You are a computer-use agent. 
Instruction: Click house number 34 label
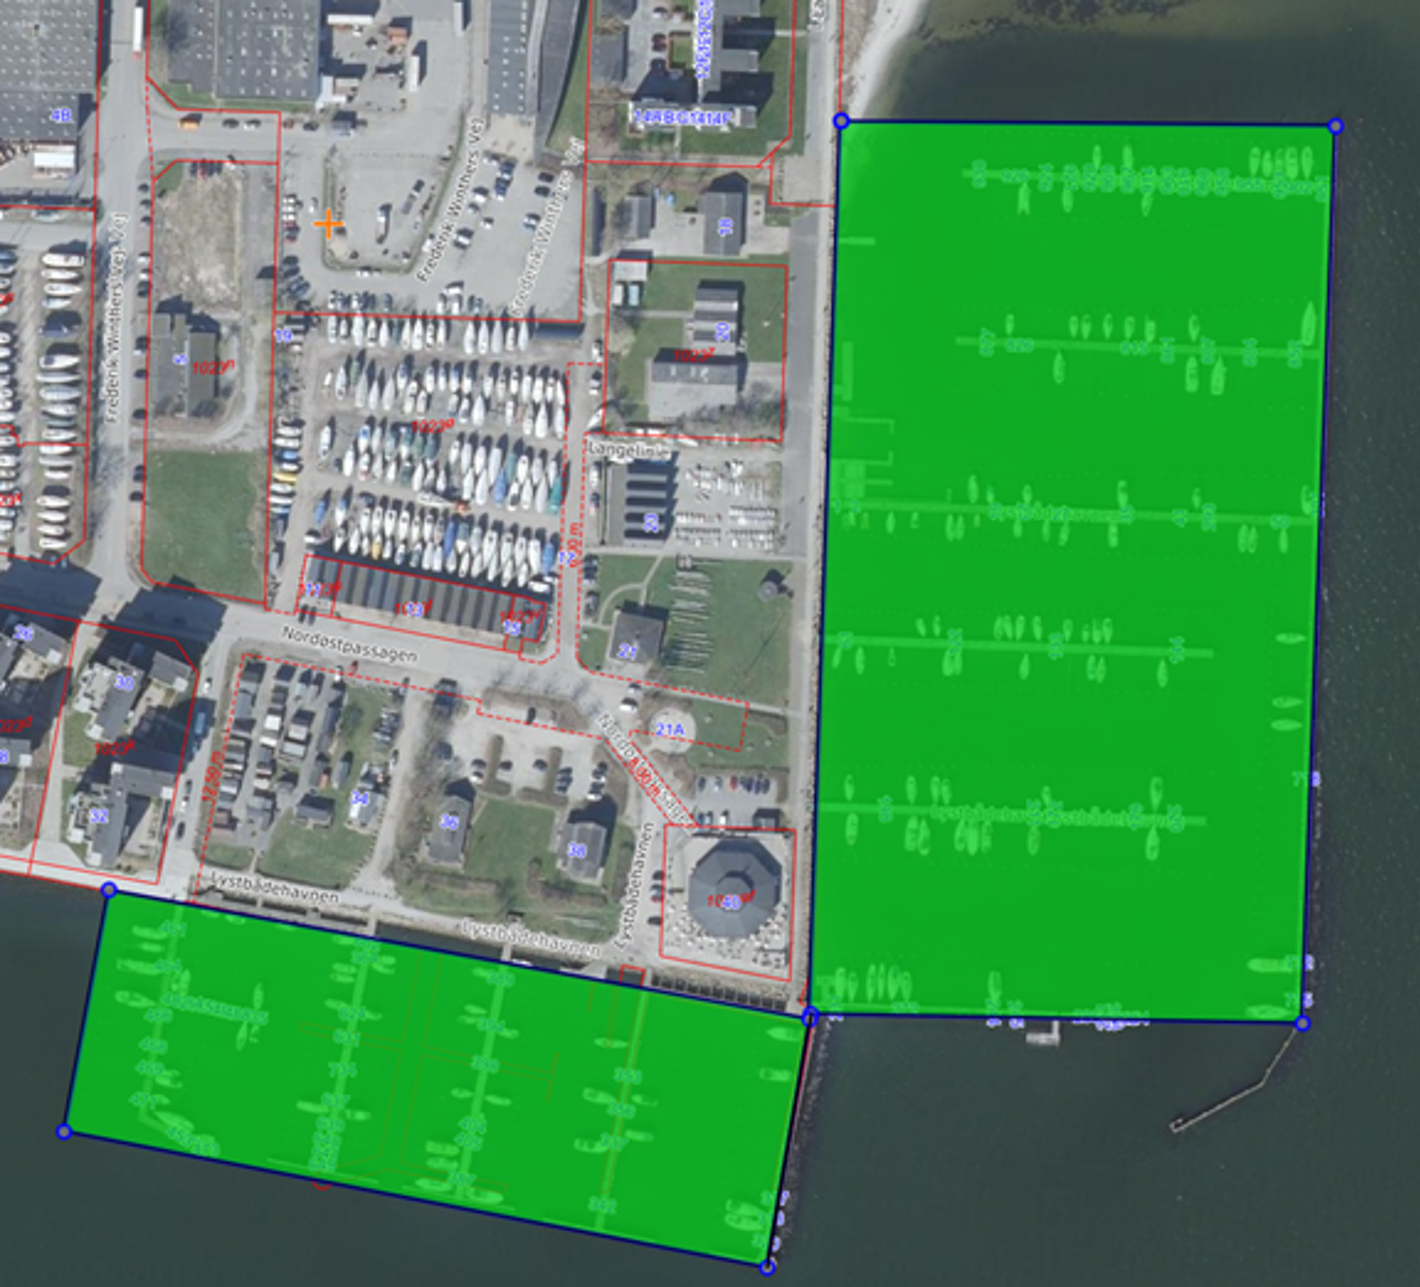pos(359,797)
